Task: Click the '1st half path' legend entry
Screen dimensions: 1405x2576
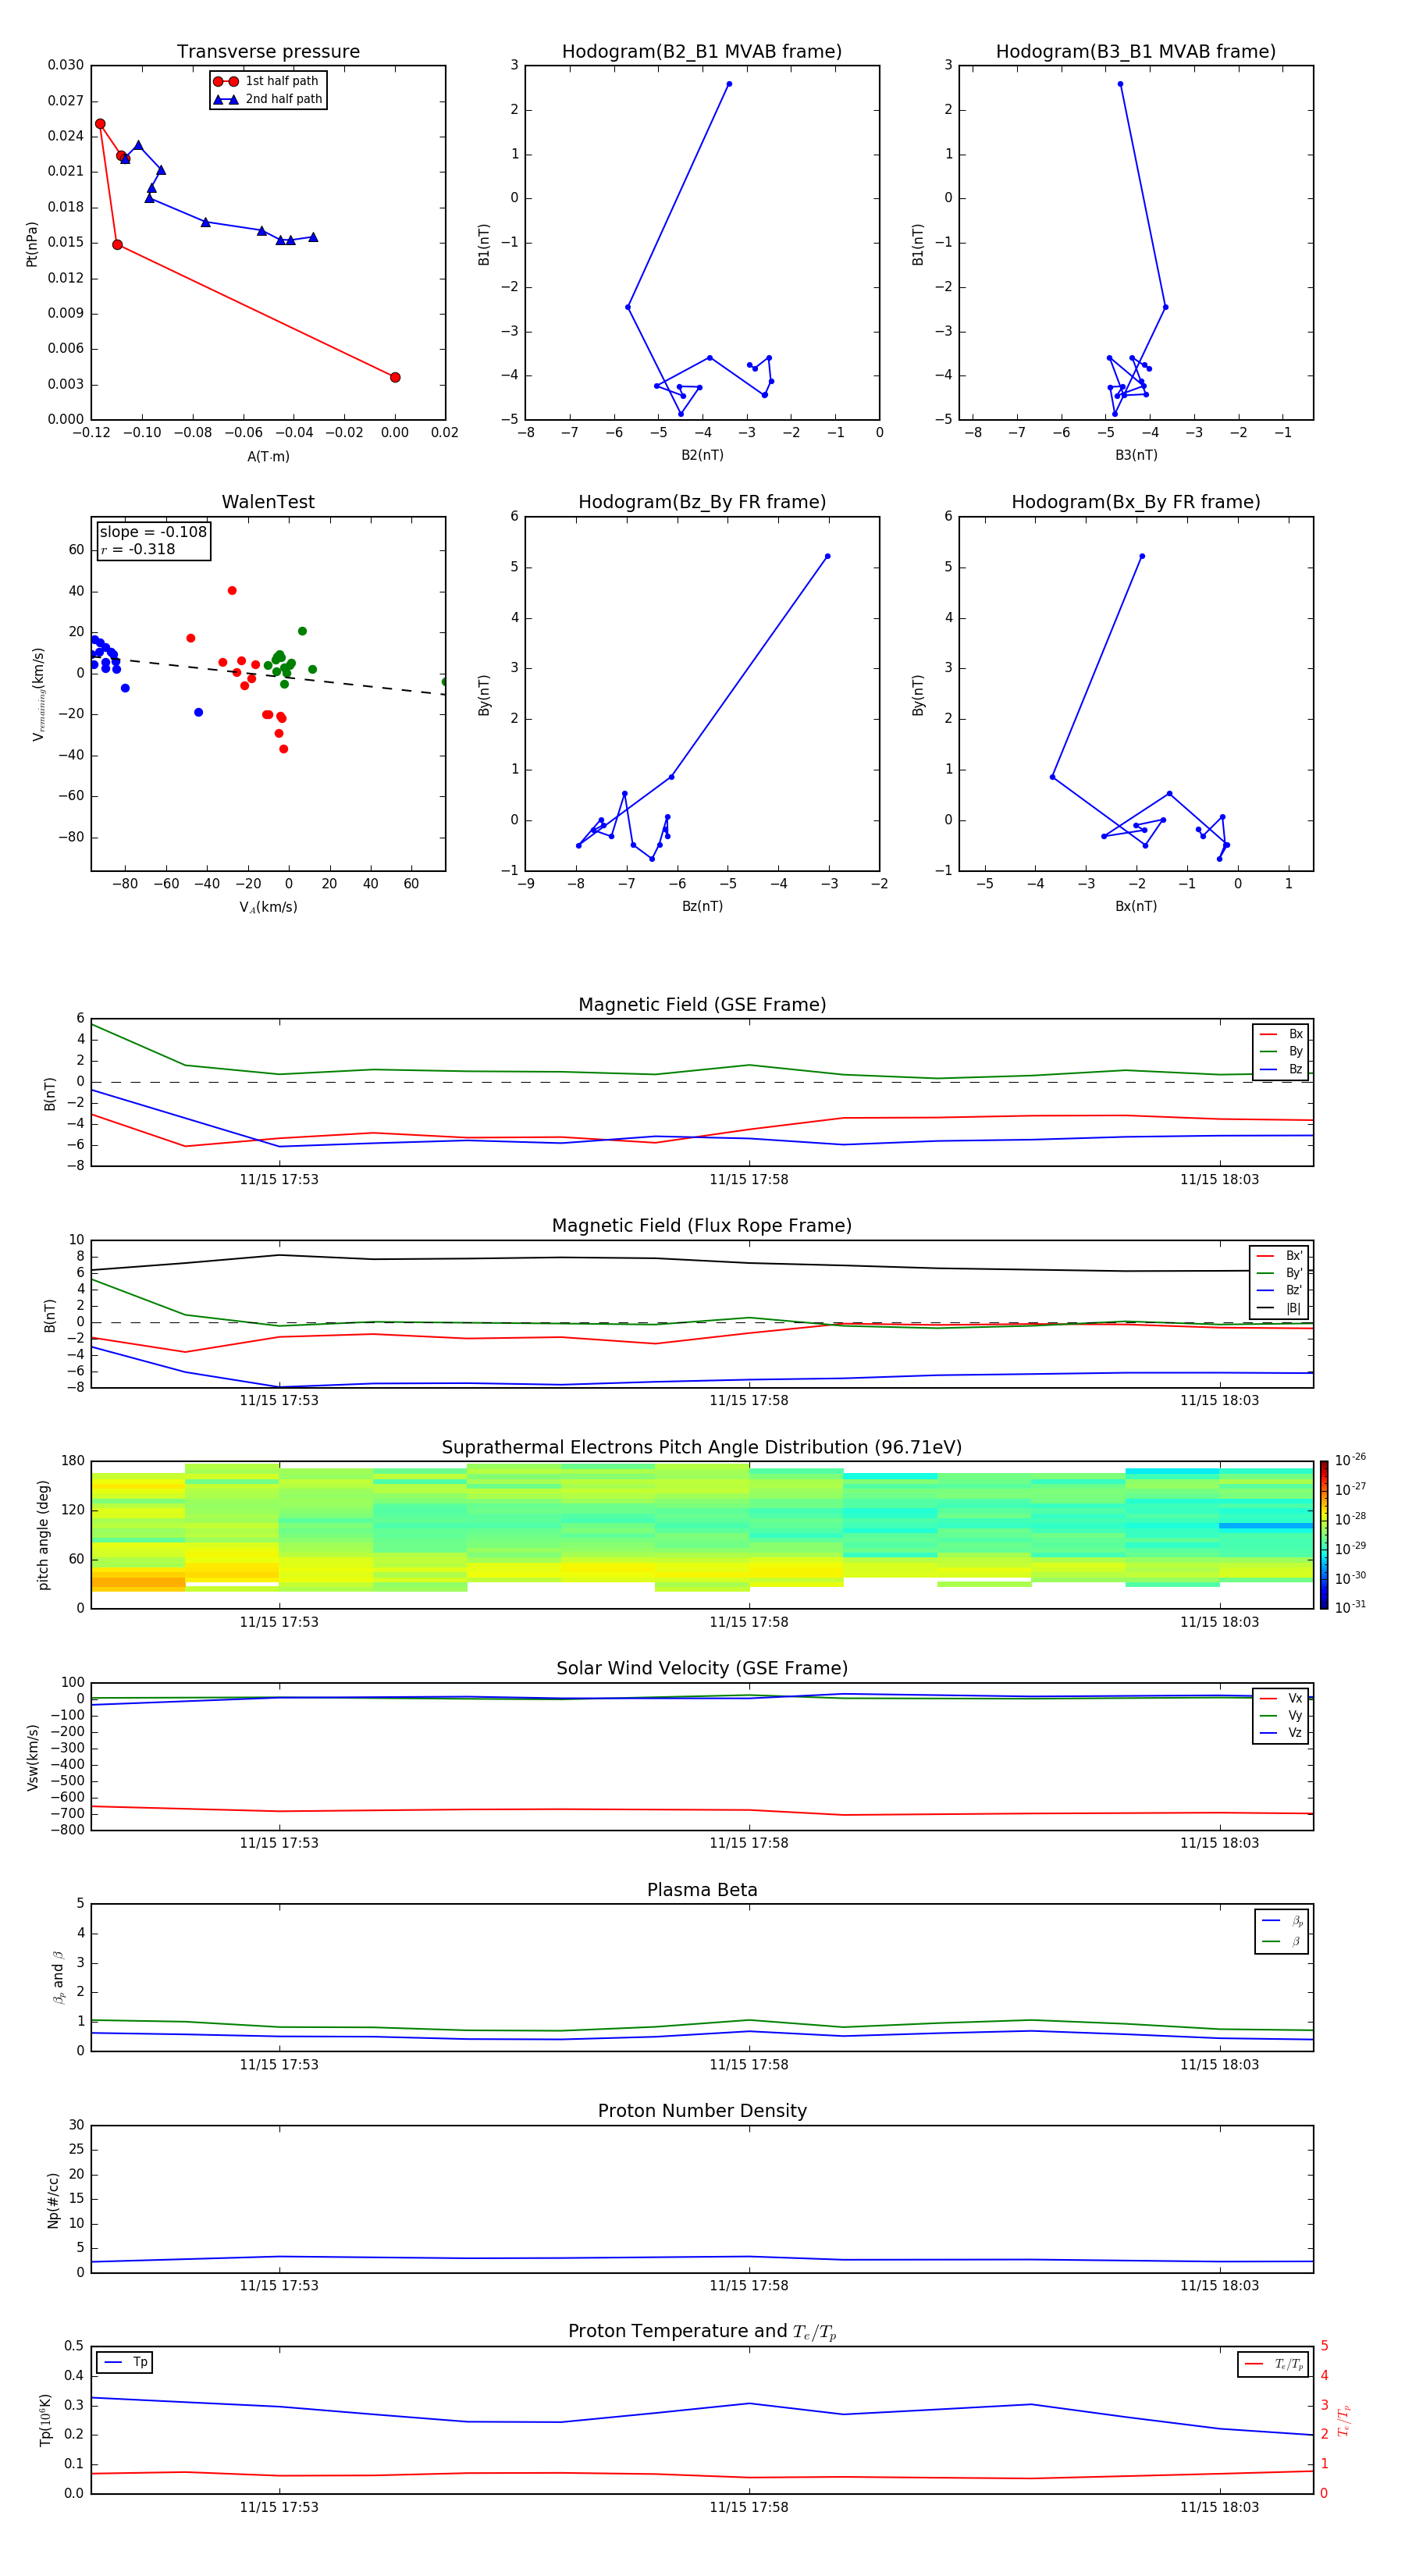Action: click(267, 81)
